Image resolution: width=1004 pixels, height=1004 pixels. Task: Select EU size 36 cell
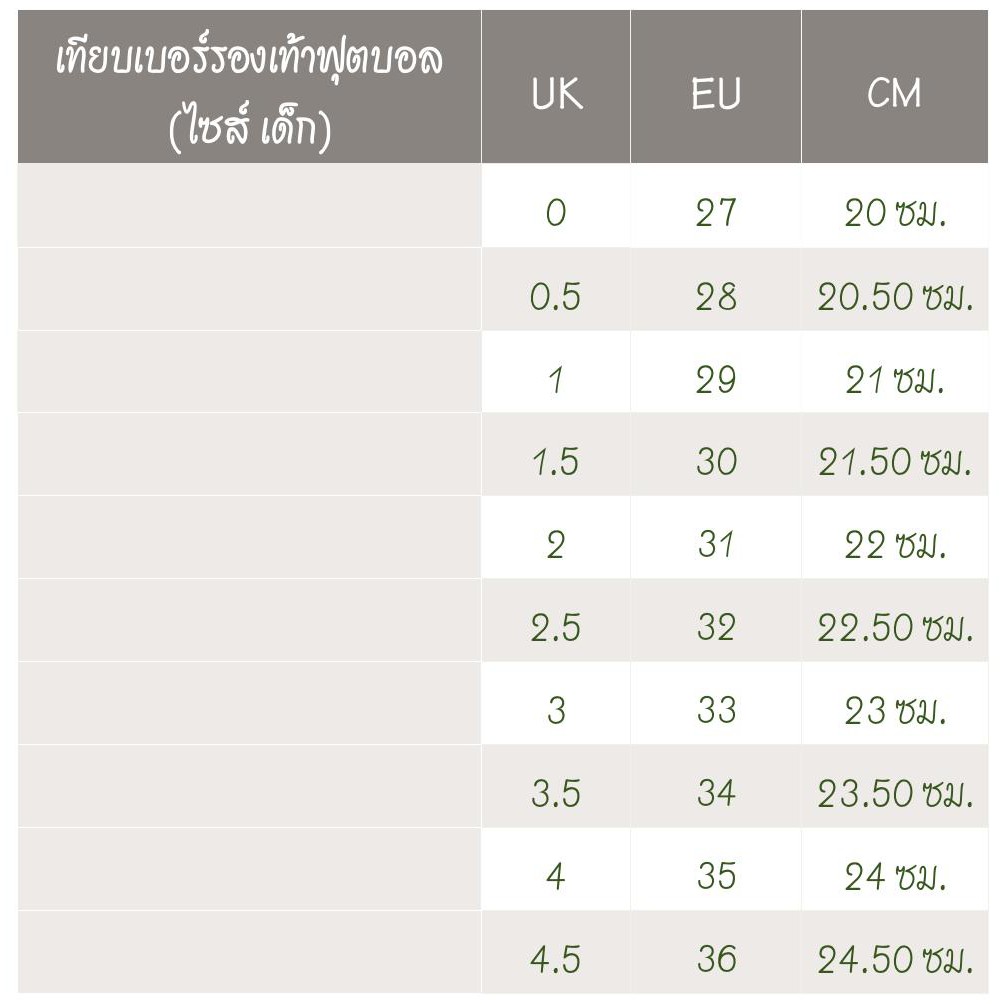(x=716, y=960)
